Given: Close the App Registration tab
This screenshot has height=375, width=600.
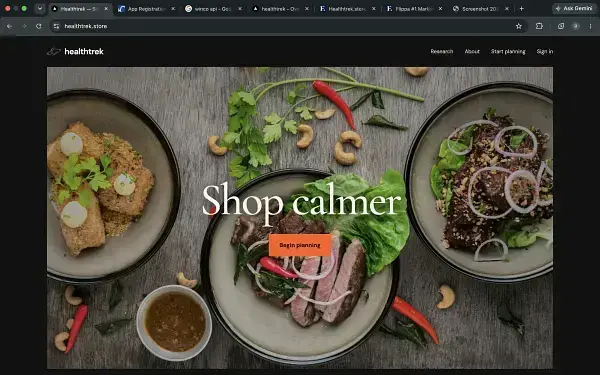Looking at the screenshot, I should [x=173, y=8].
